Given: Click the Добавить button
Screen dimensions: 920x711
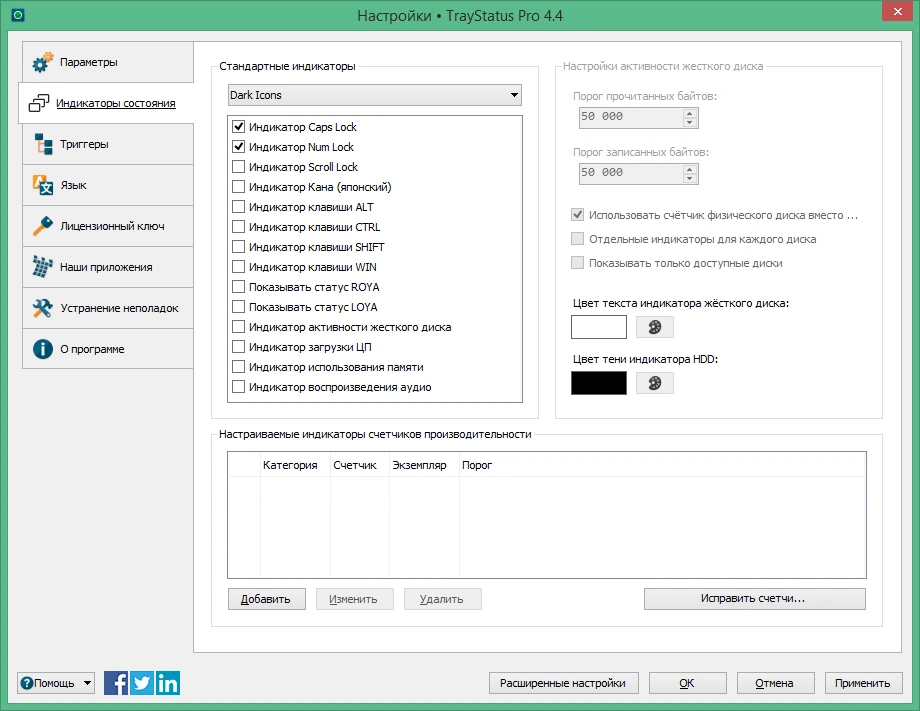Looking at the screenshot, I should coord(266,599).
